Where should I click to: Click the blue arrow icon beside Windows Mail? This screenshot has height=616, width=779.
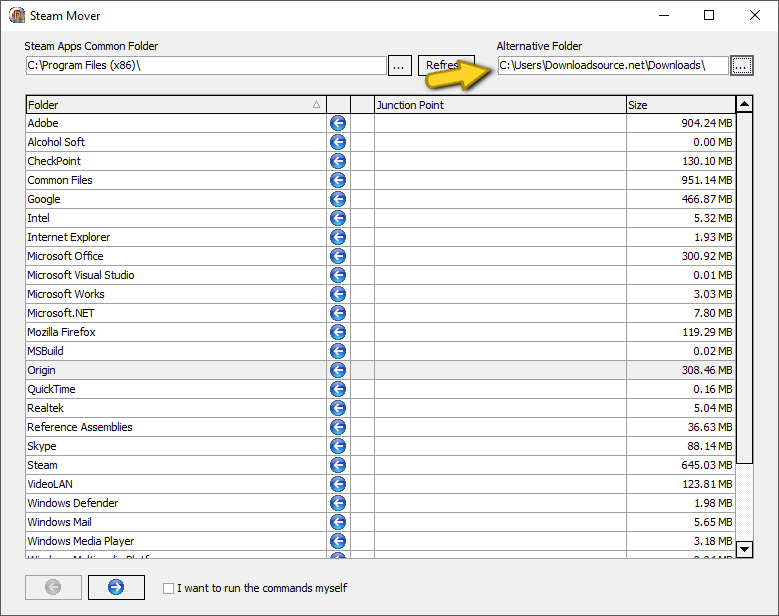click(x=338, y=522)
